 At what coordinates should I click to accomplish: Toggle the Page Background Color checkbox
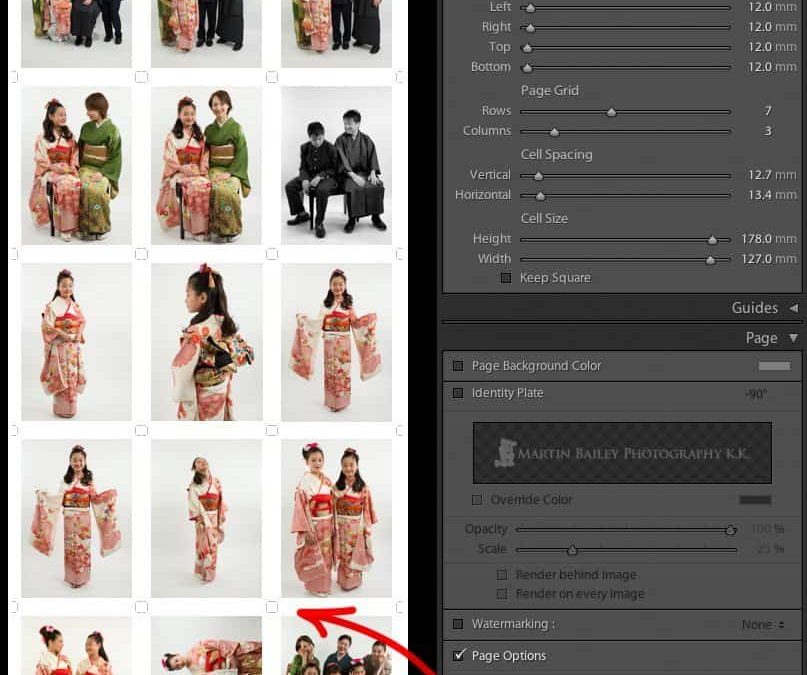tap(458, 366)
